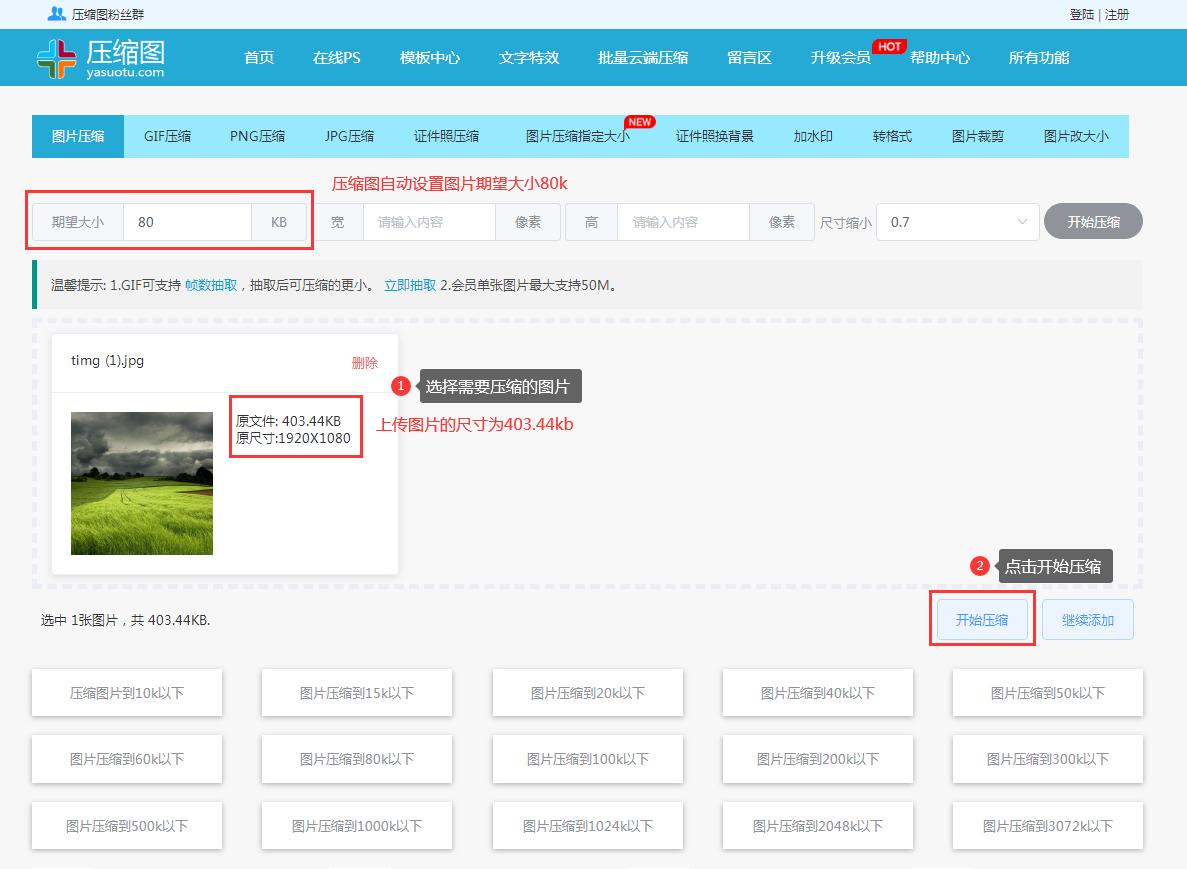Open the 帮助中心 help center
The image size is (1187, 869).
pyautogui.click(x=938, y=57)
